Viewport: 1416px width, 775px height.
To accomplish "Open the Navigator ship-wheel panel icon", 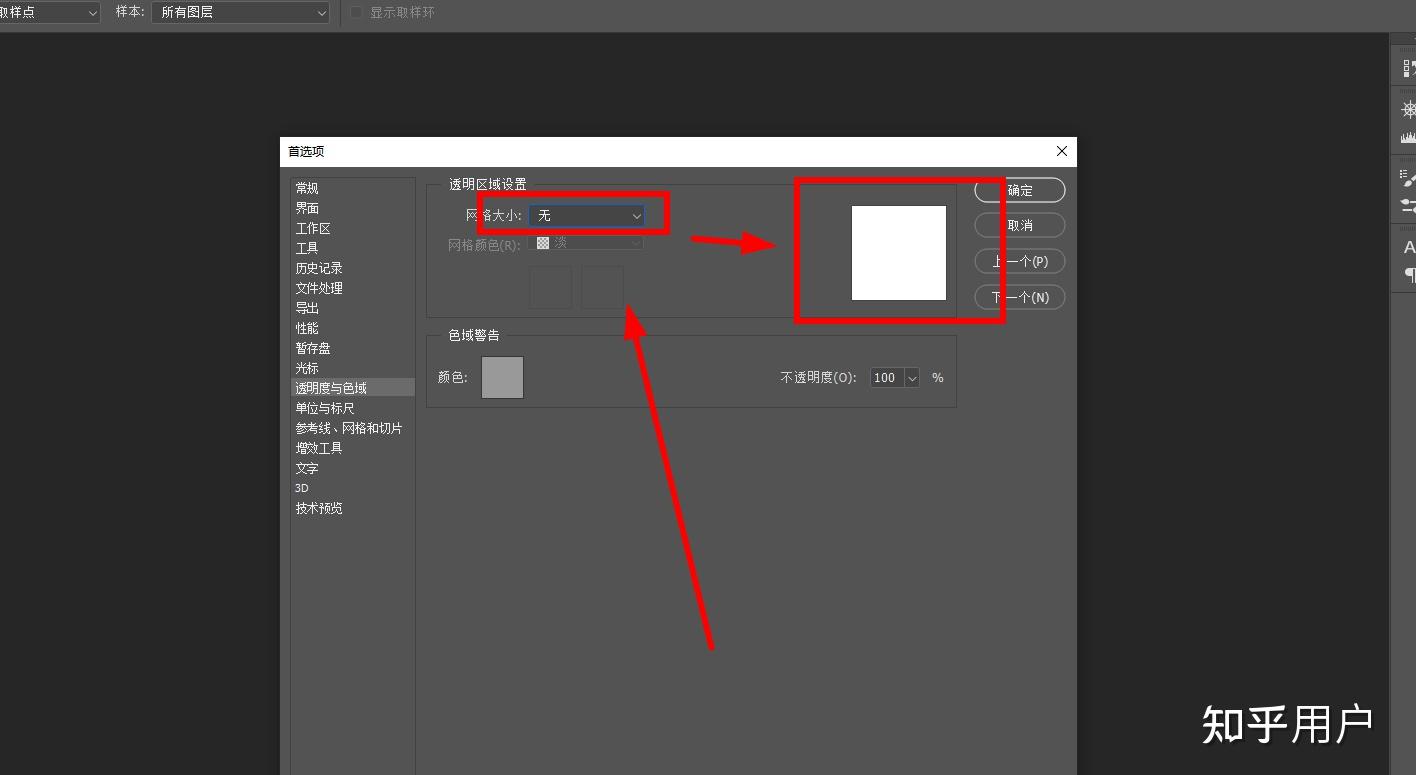I will [x=1409, y=110].
